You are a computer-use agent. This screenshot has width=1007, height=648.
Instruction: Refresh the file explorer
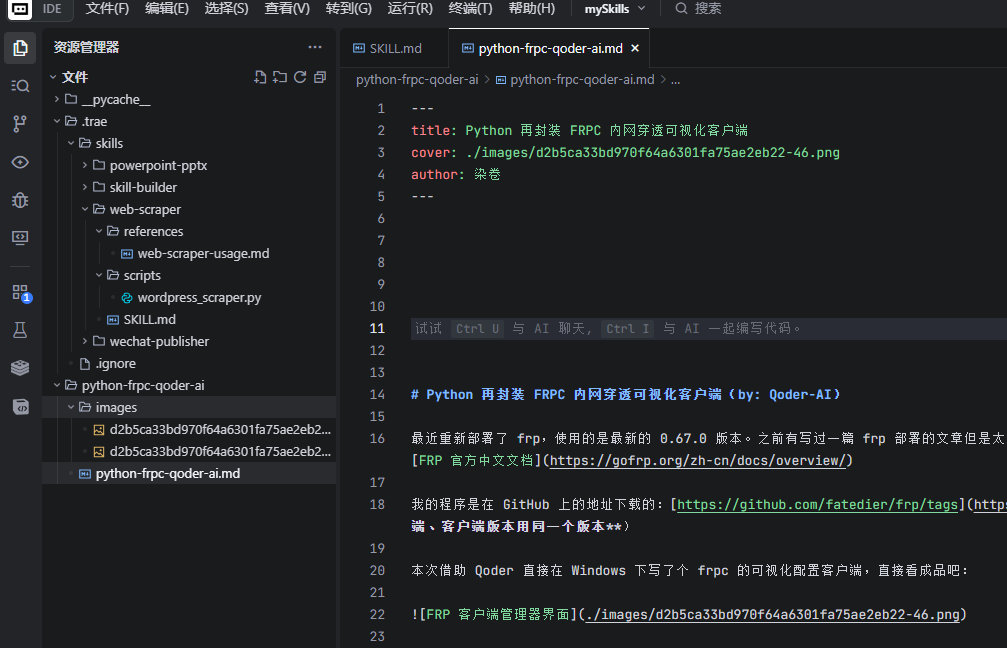click(300, 77)
